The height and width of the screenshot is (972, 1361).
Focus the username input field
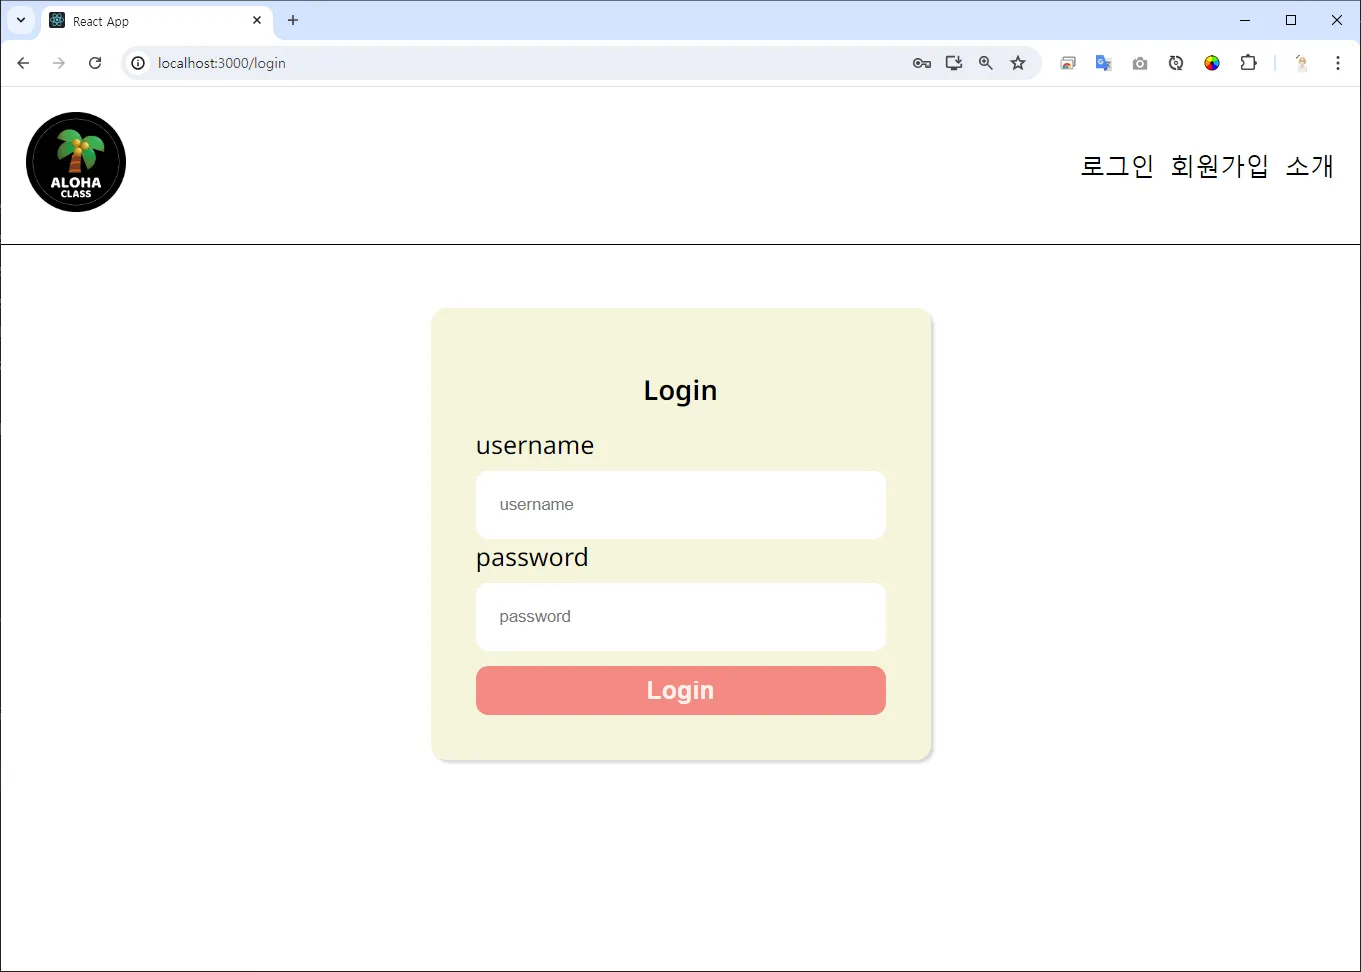(681, 505)
